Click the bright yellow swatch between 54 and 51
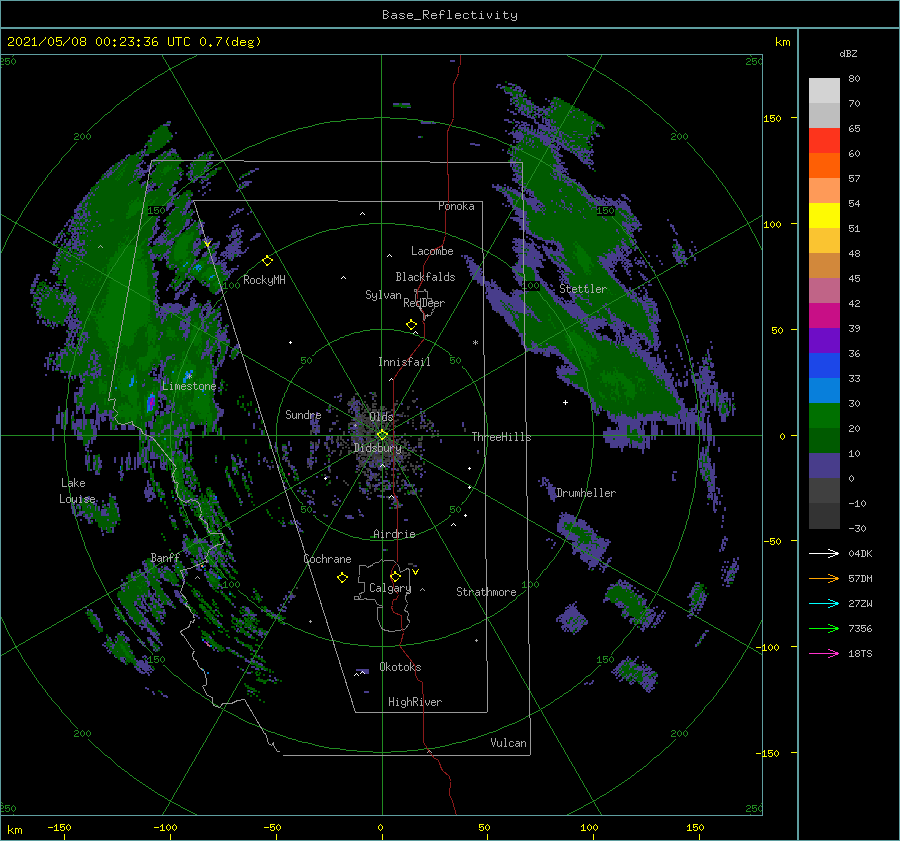The width and height of the screenshot is (900, 841). (824, 215)
